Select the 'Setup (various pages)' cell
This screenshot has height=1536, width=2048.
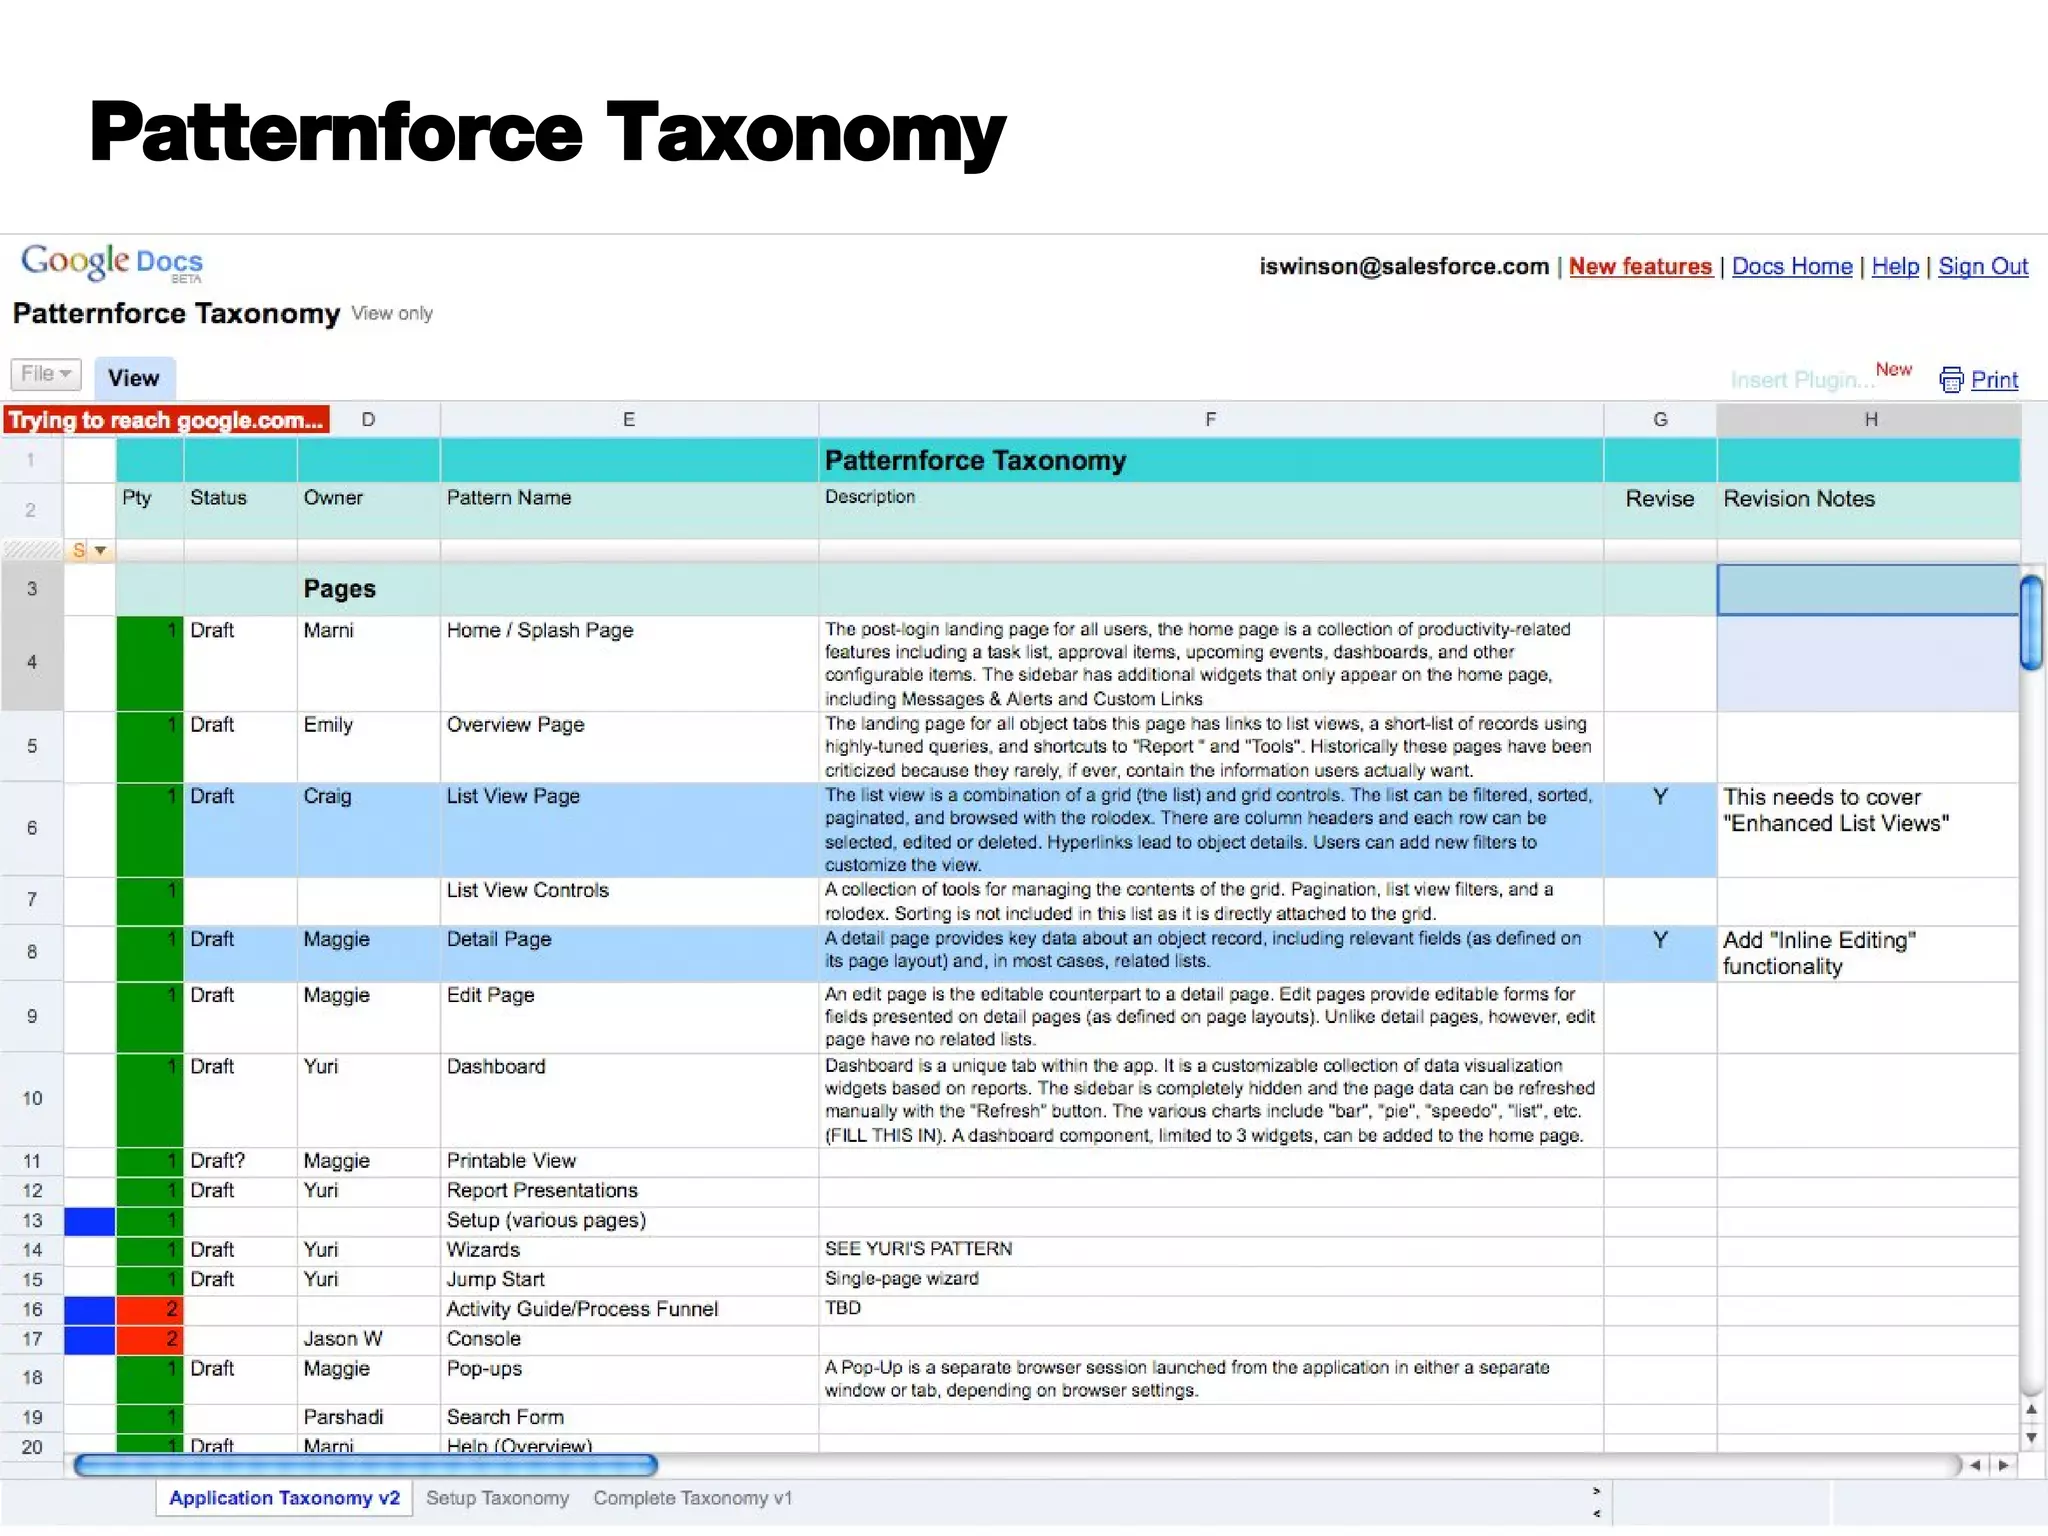pyautogui.click(x=629, y=1221)
